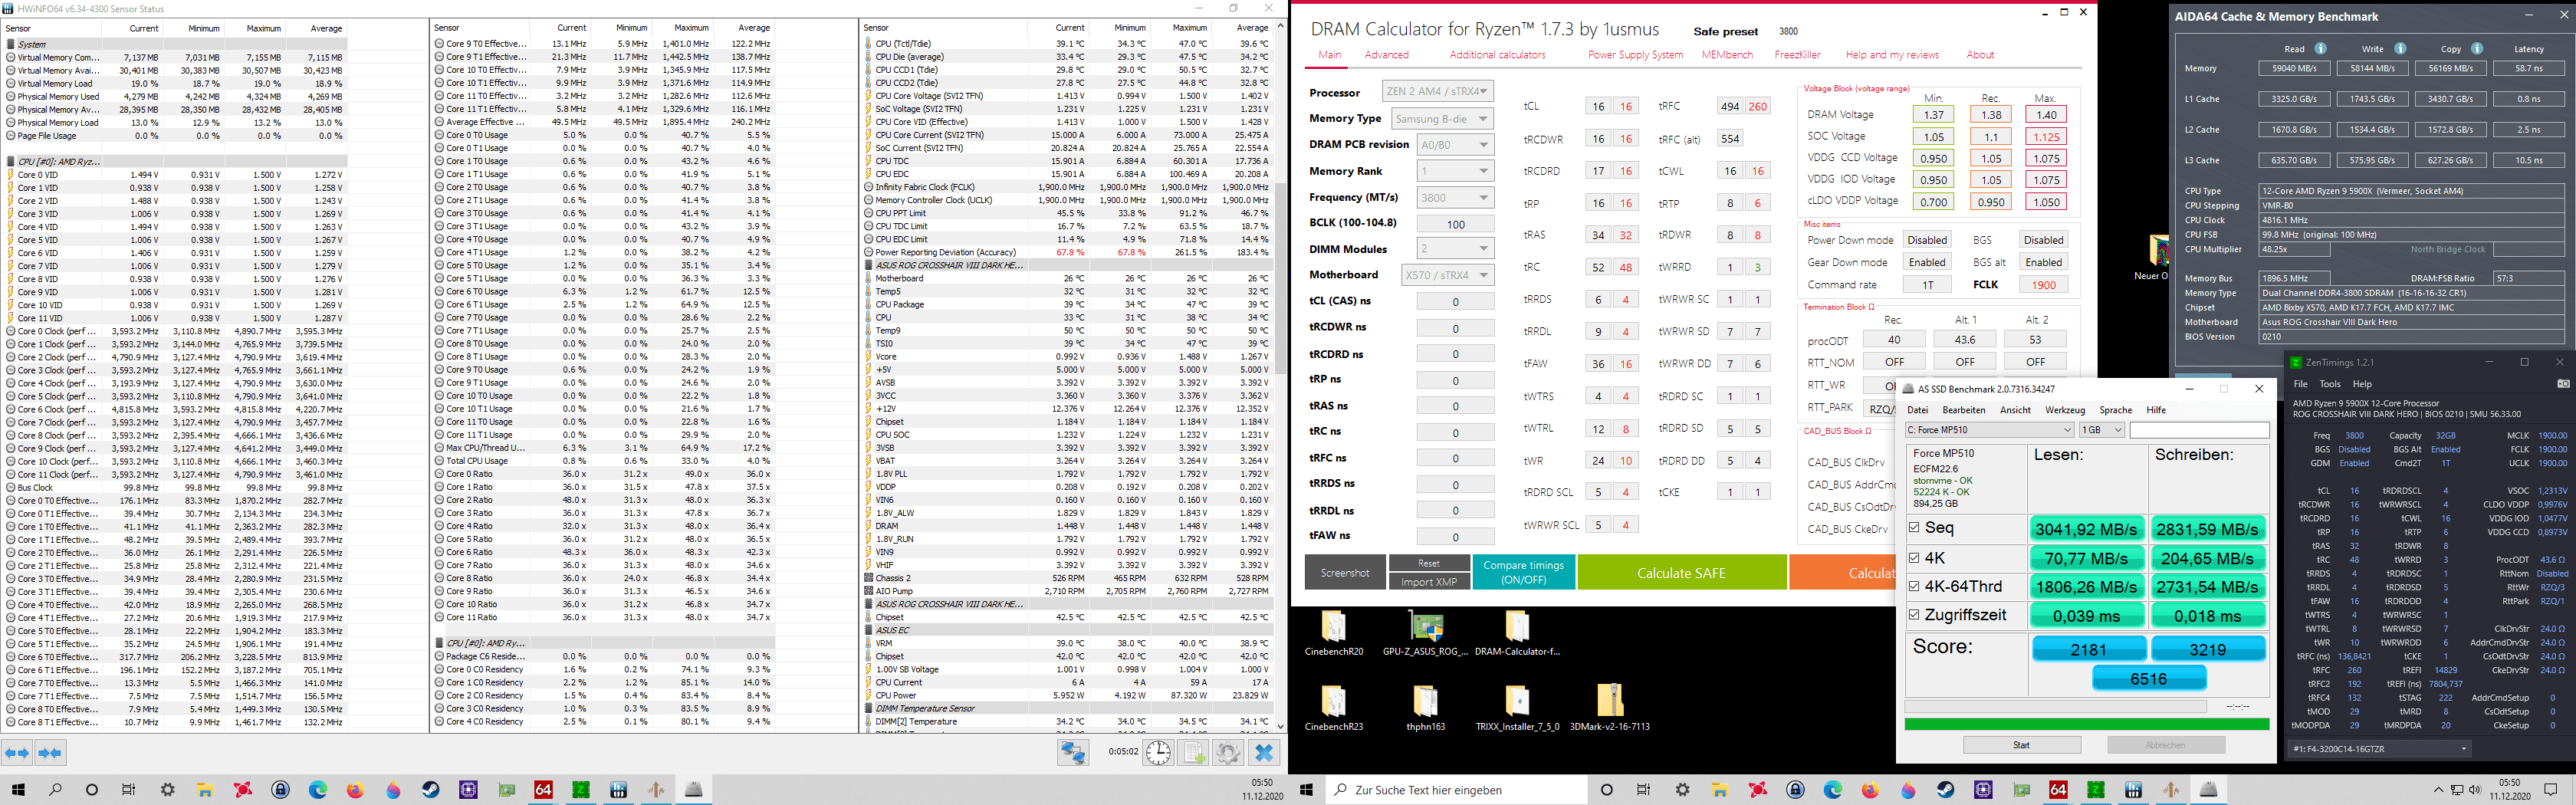Open the Memory Rank dropdown
This screenshot has width=2576, height=805.
(x=1455, y=171)
